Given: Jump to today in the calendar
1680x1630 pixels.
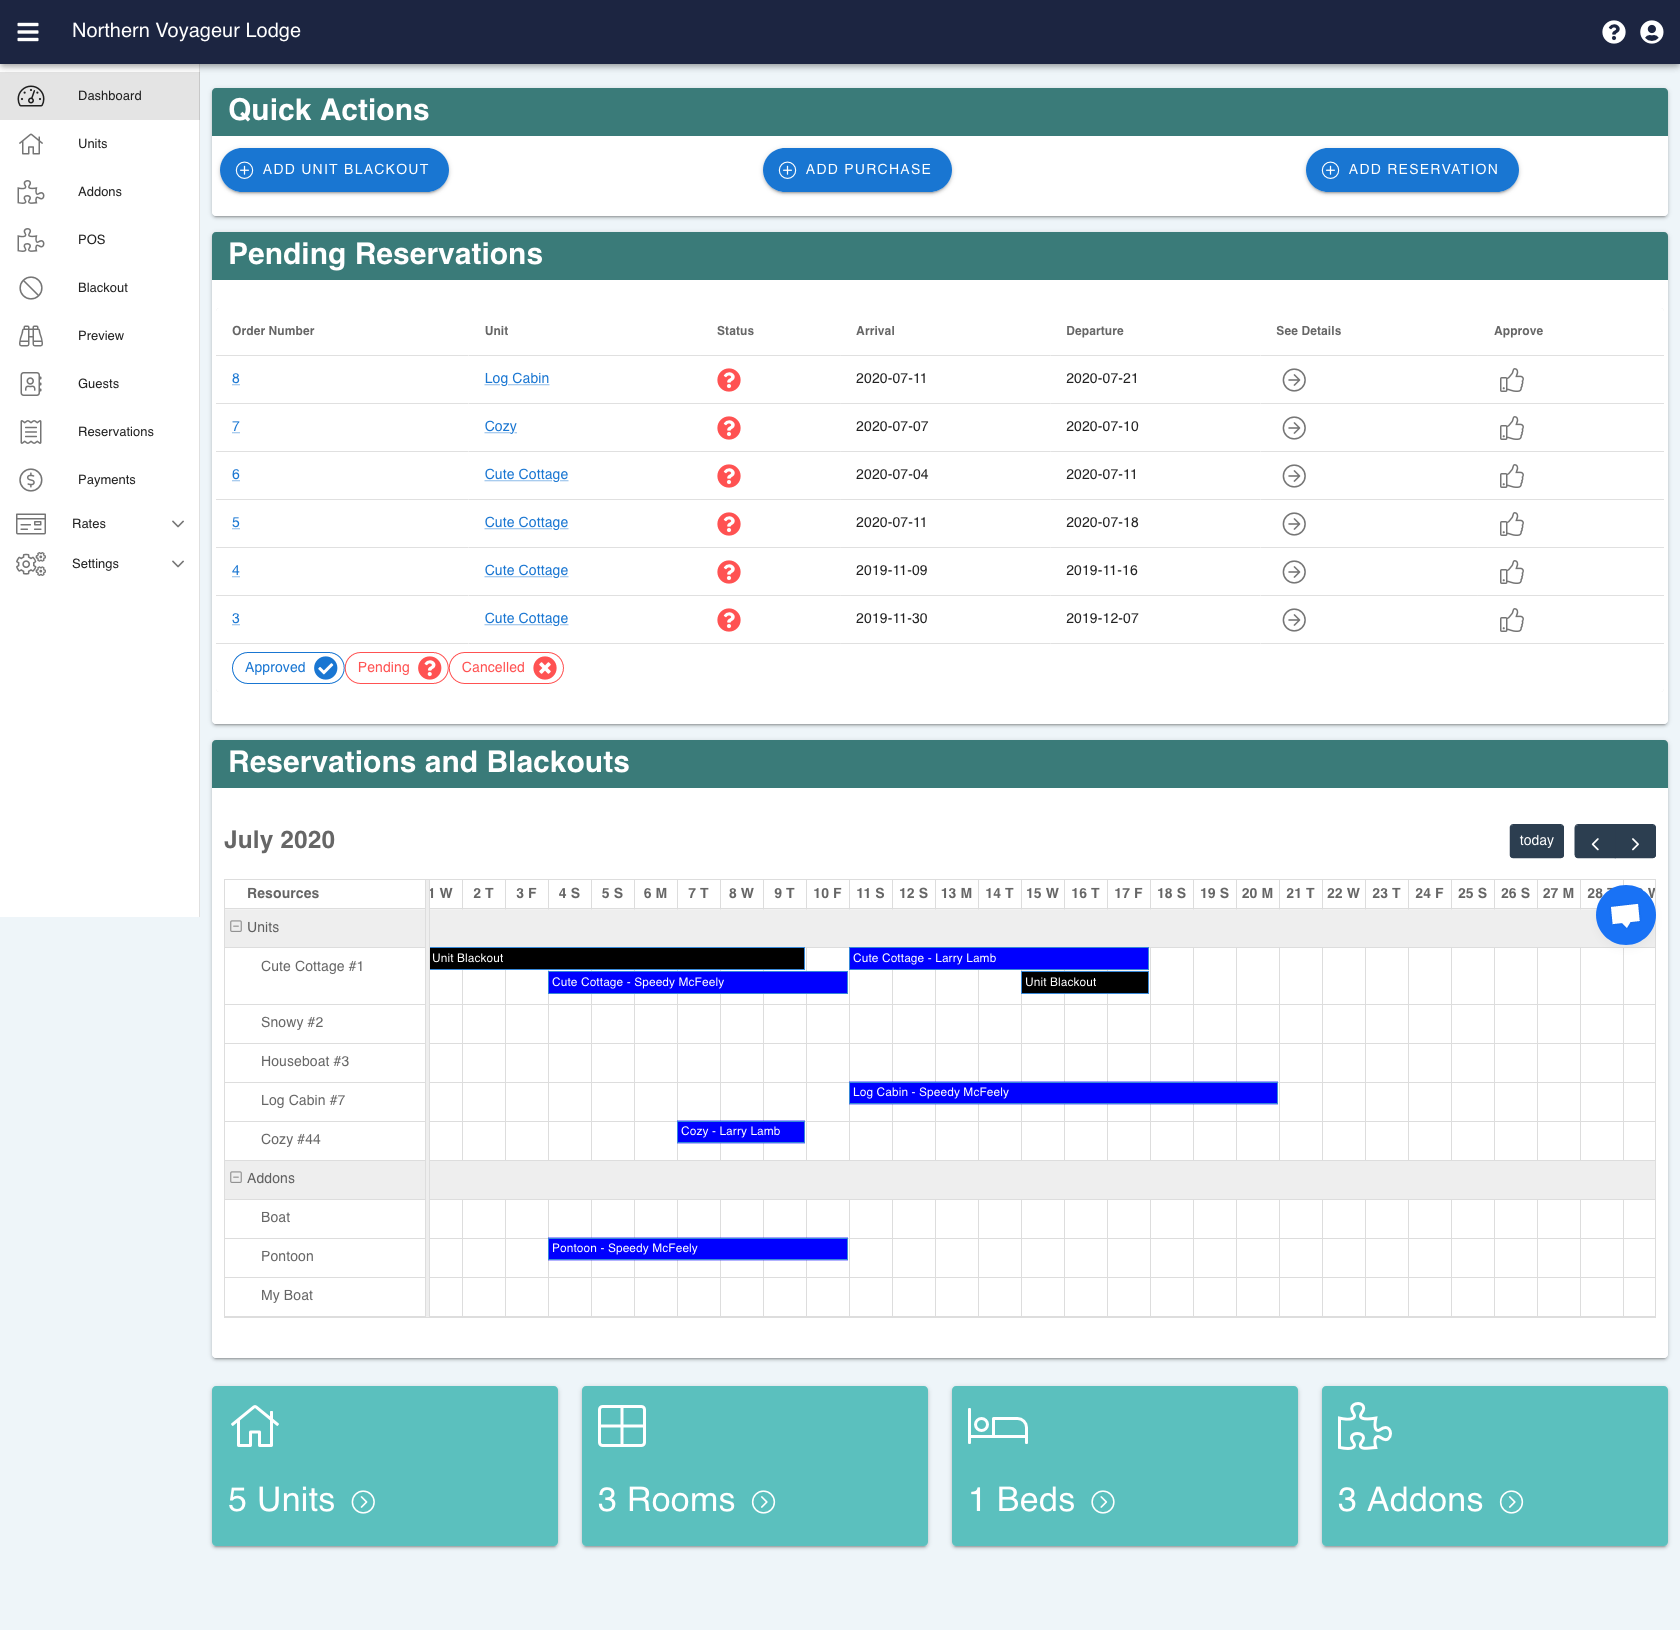Looking at the screenshot, I should [x=1536, y=841].
